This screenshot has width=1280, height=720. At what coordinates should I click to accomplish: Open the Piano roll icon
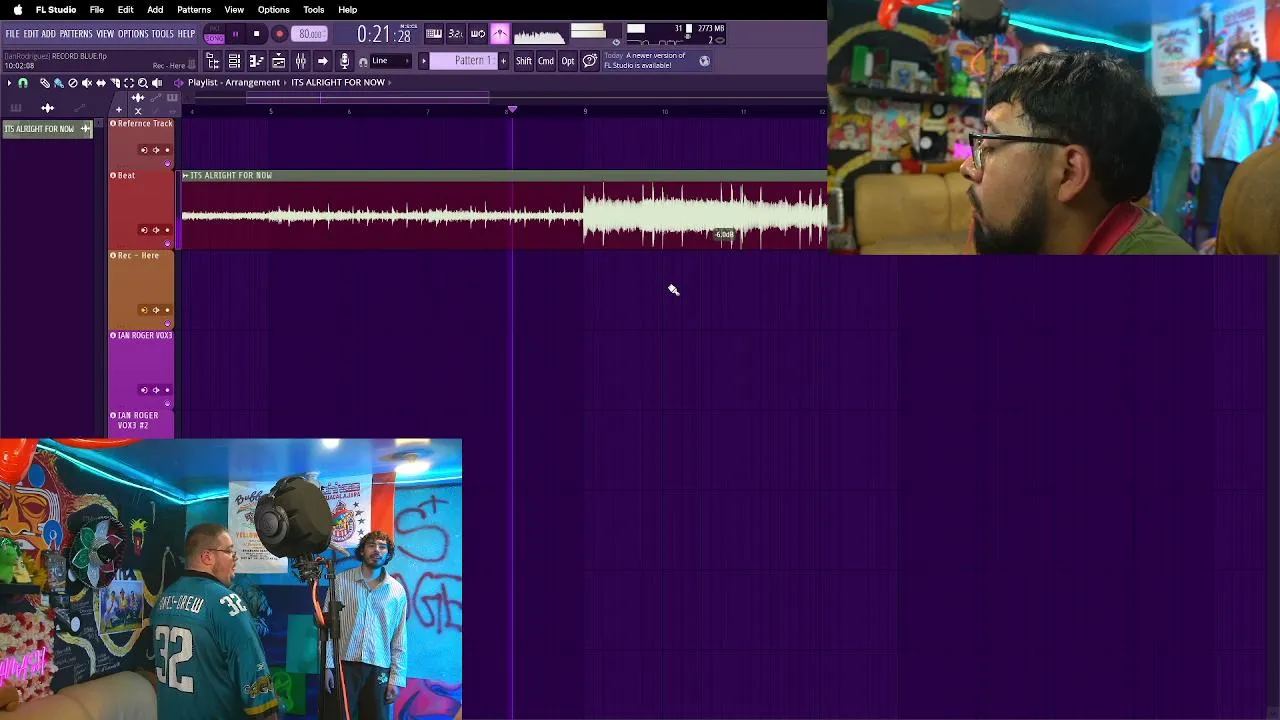click(256, 62)
